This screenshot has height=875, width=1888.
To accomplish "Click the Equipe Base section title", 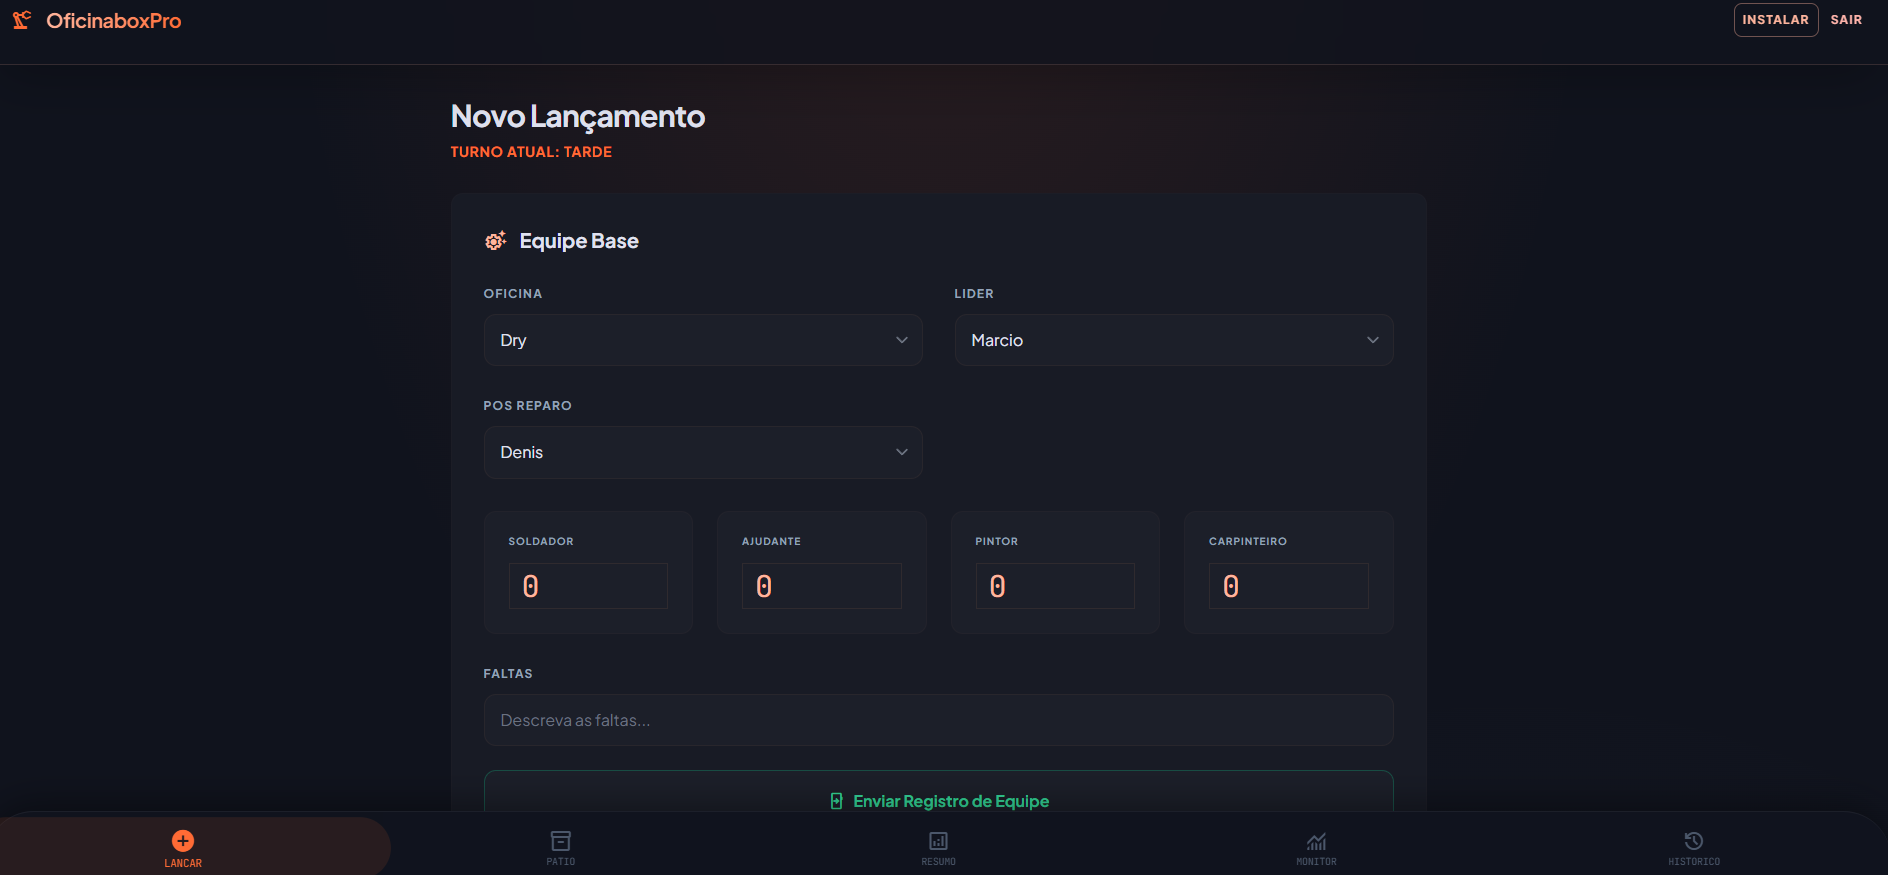I will coord(579,241).
